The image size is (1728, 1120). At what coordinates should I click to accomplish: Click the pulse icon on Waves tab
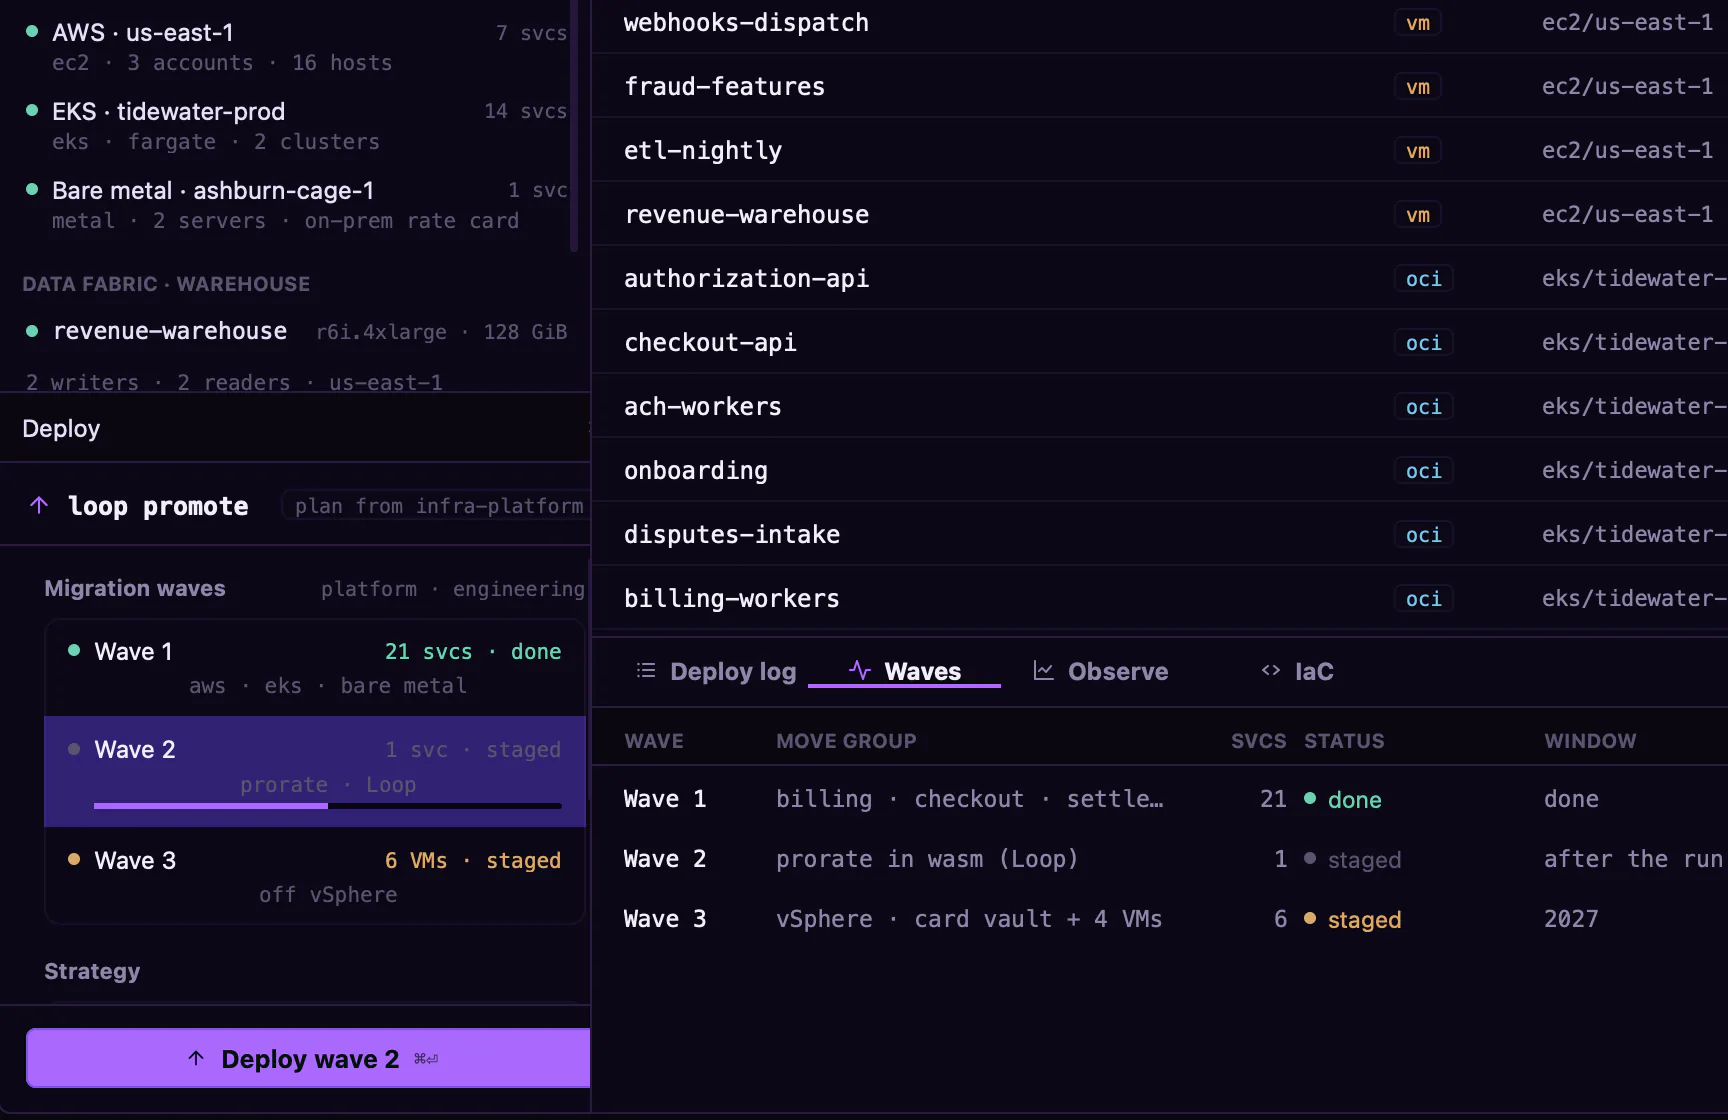tap(860, 670)
